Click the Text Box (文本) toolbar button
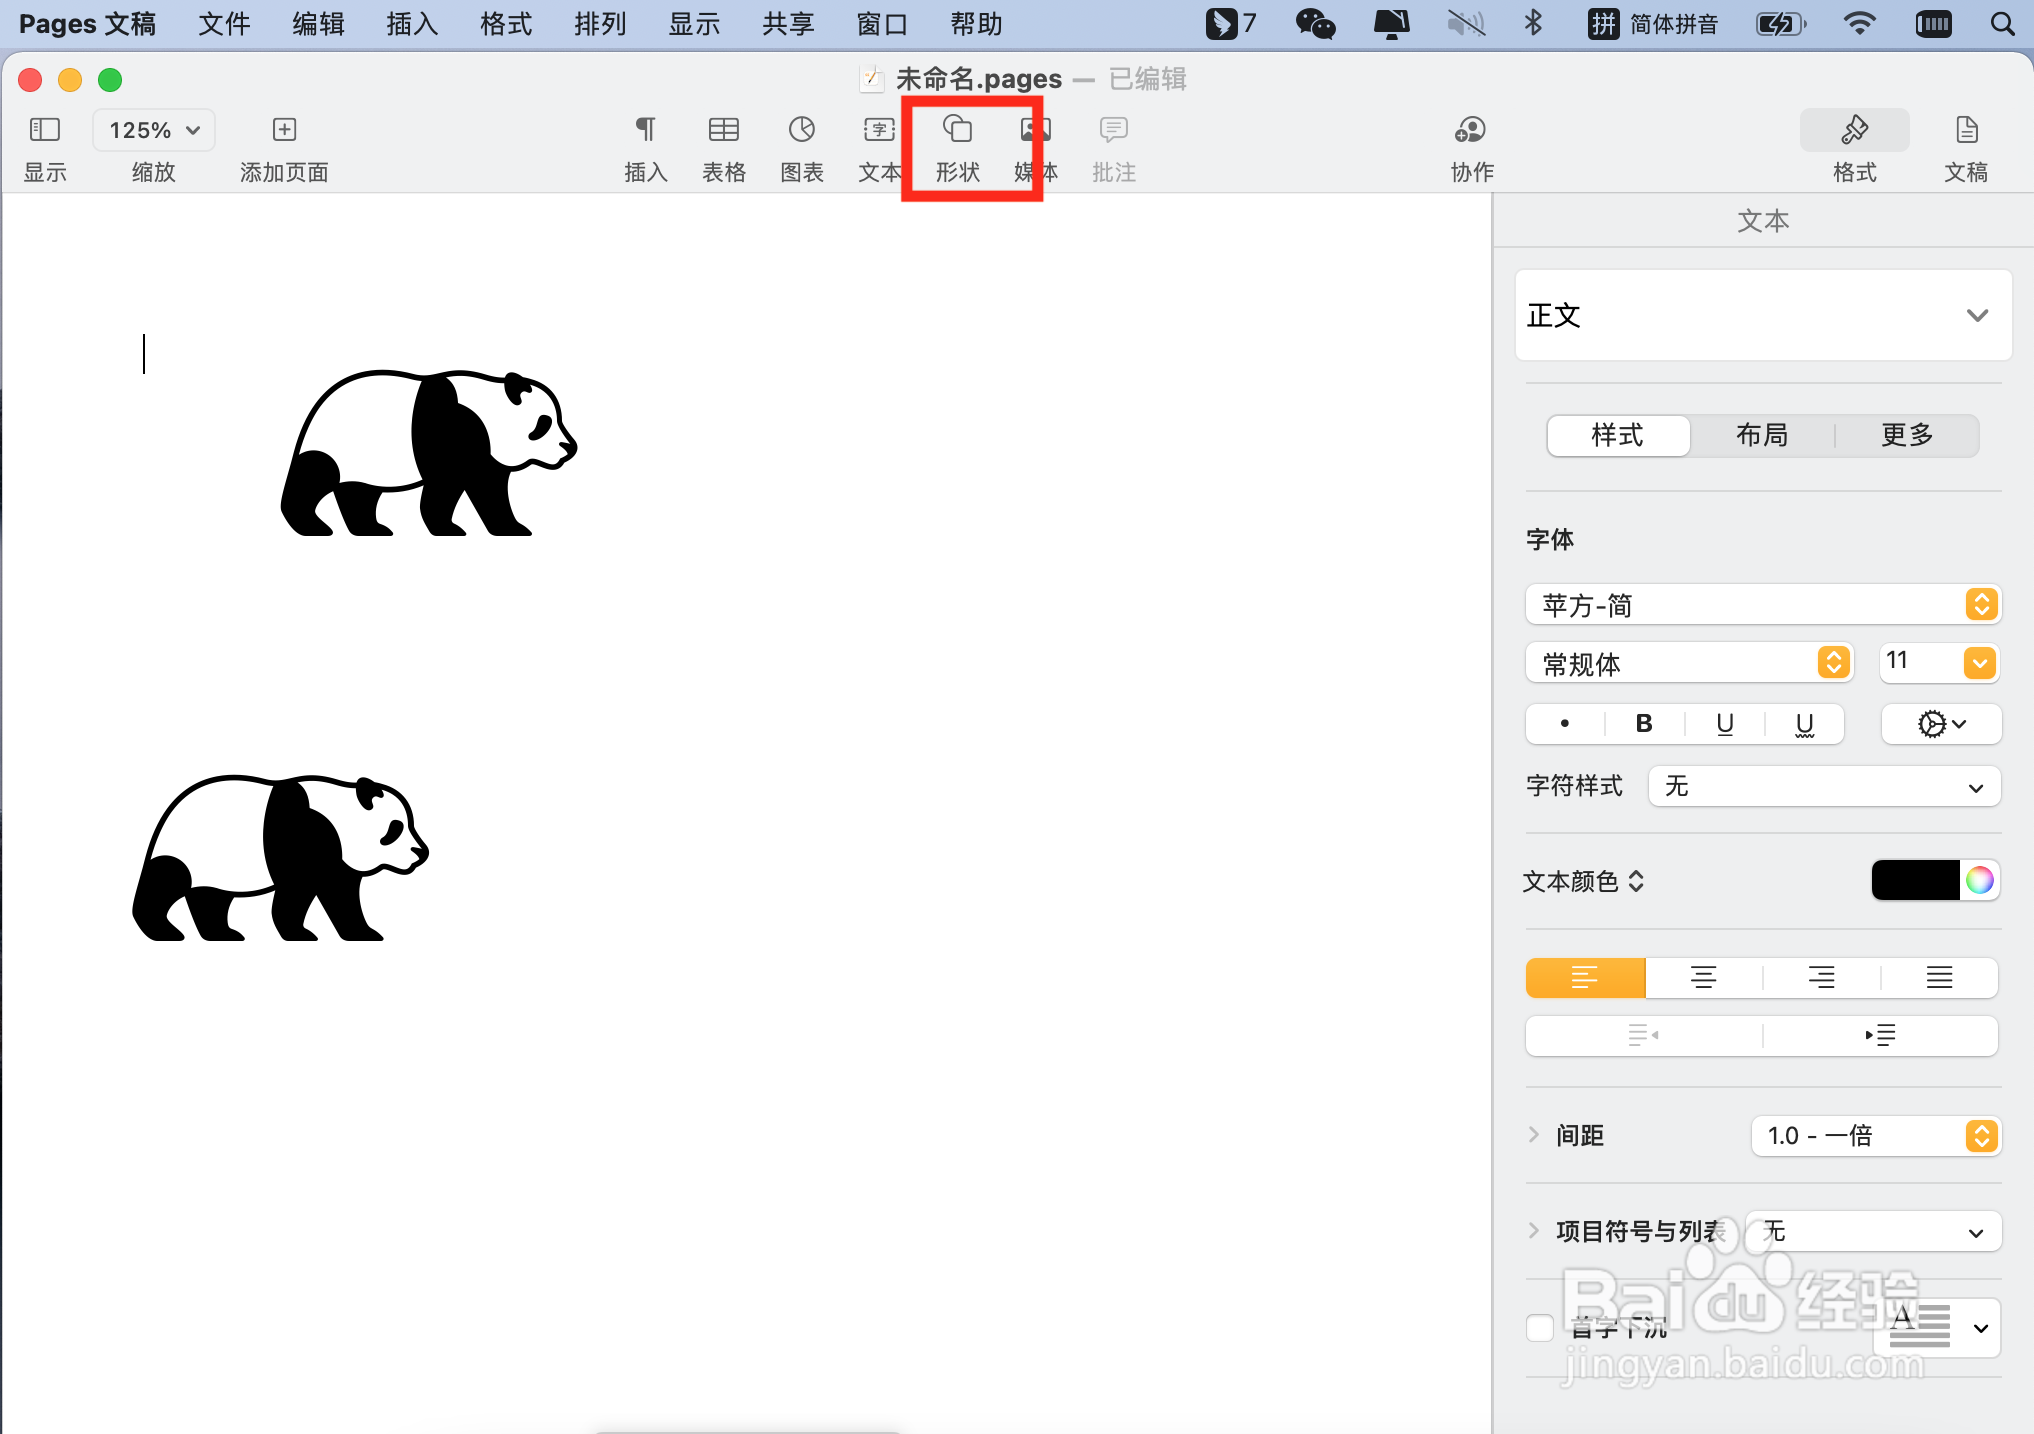 point(879,131)
